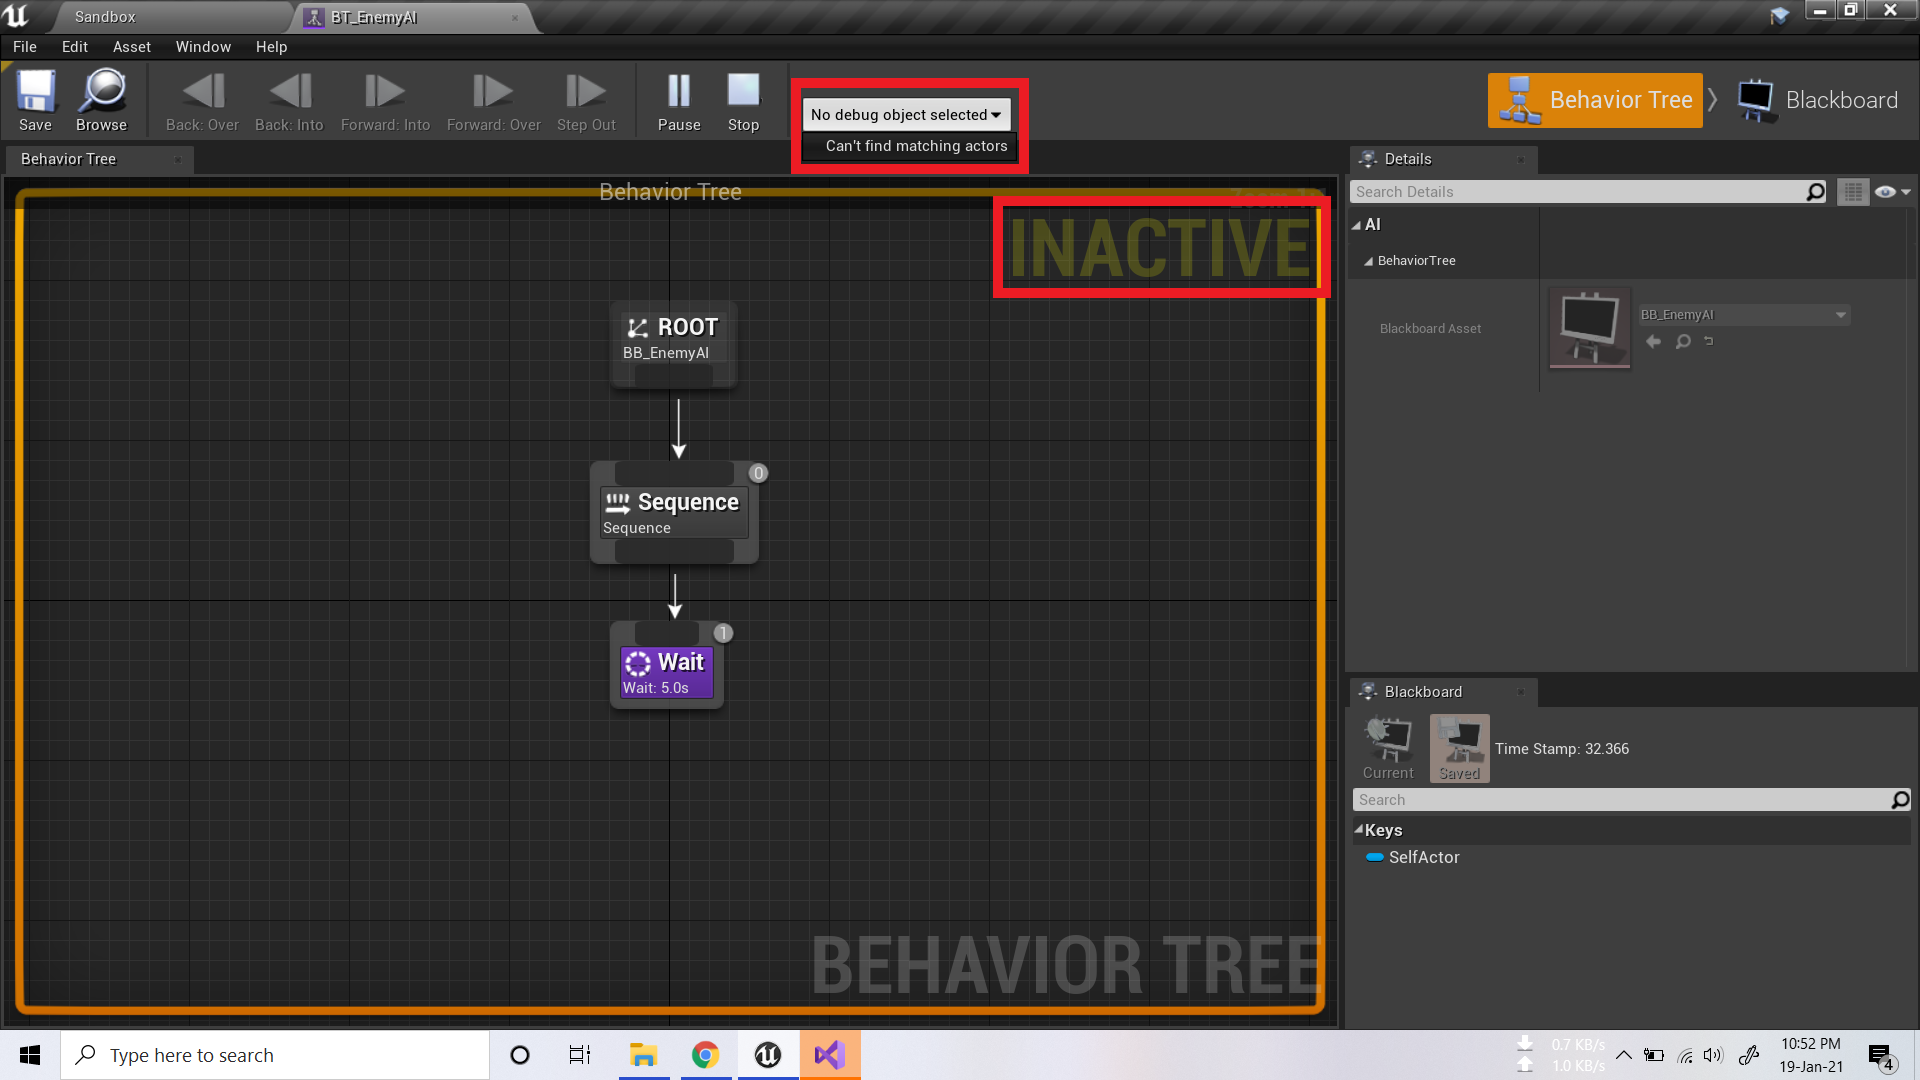The height and width of the screenshot is (1080, 1920).
Task: Reset the Blackboard Asset to default
Action: pyautogui.click(x=1709, y=342)
